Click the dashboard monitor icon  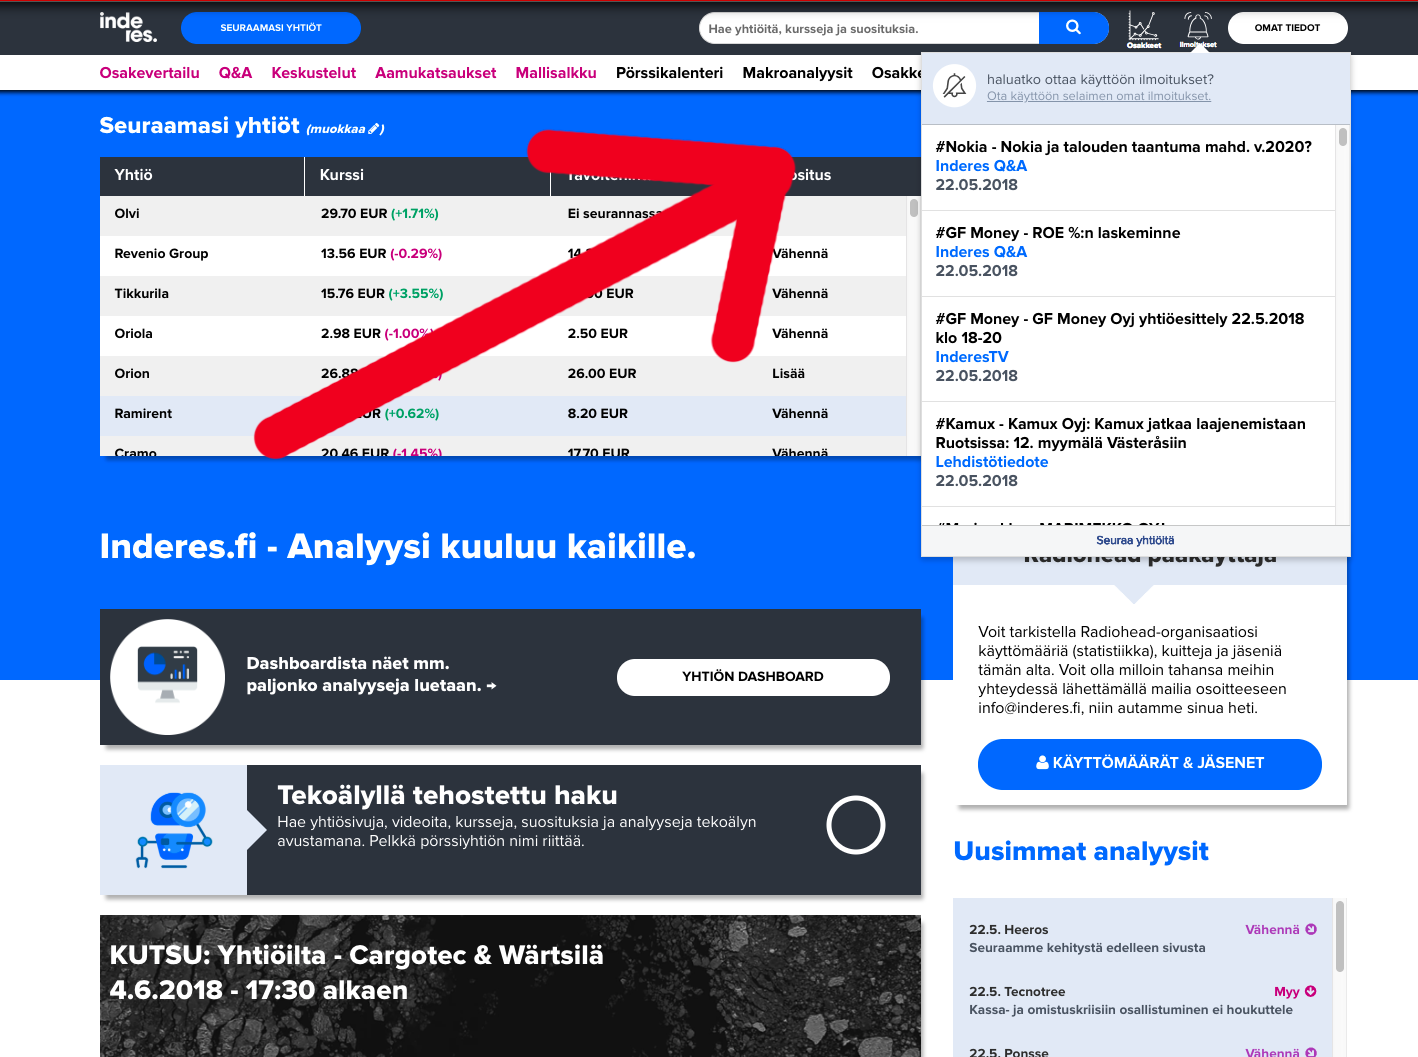168,676
